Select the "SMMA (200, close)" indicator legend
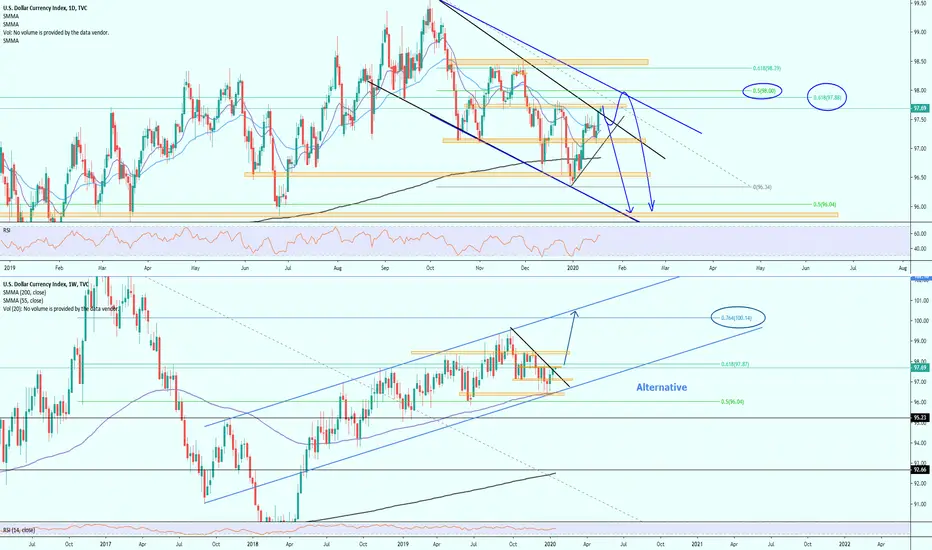The width and height of the screenshot is (932, 550). coord(24,293)
